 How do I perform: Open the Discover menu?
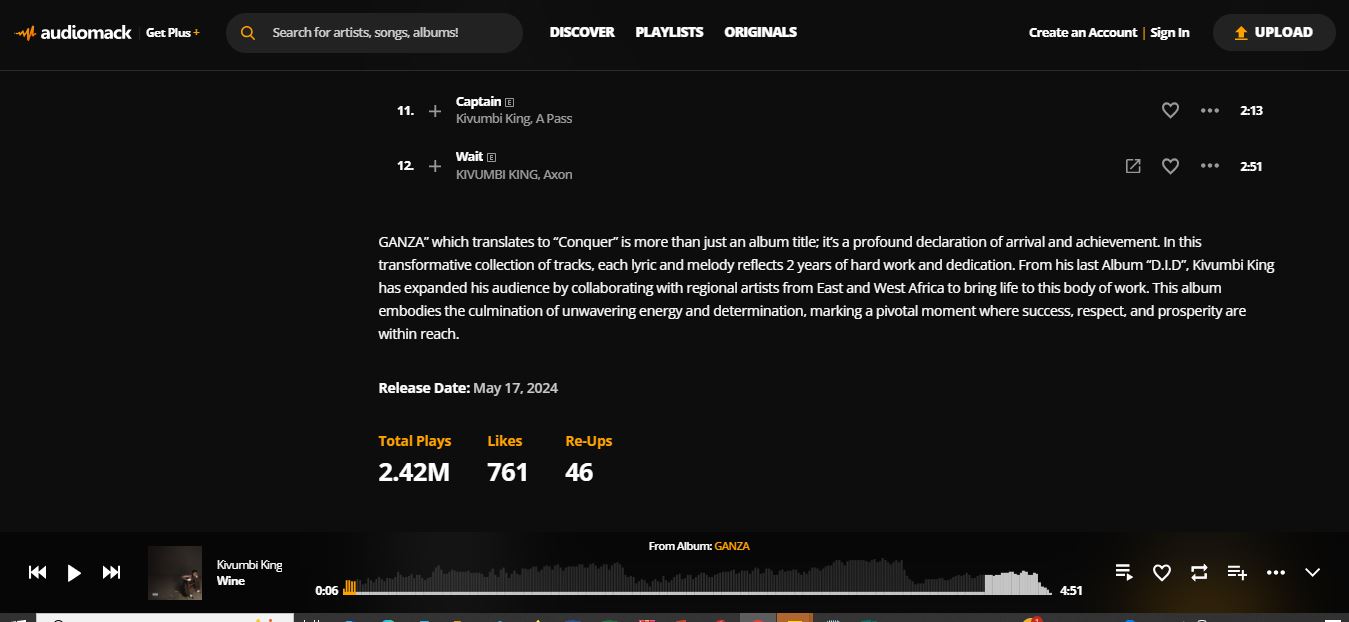point(582,32)
